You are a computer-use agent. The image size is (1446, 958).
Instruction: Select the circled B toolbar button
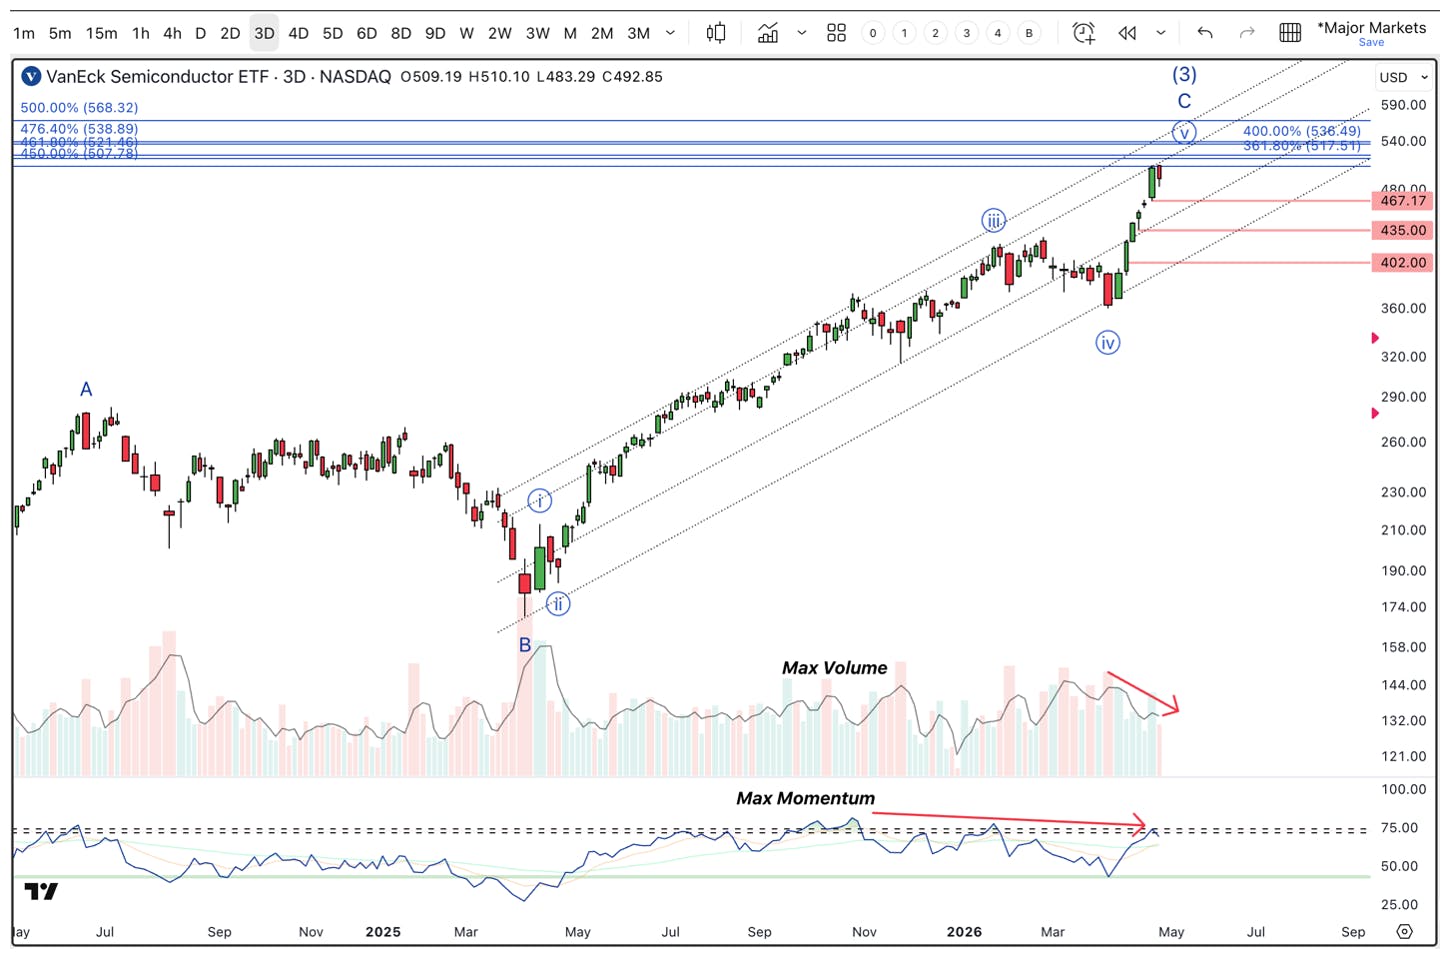point(1029,33)
